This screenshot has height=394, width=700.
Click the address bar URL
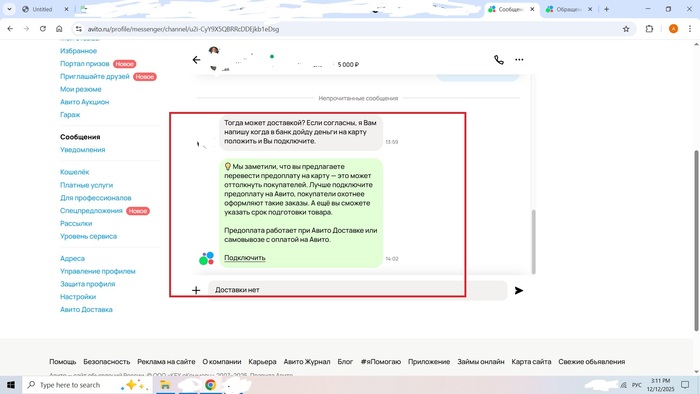183,29
